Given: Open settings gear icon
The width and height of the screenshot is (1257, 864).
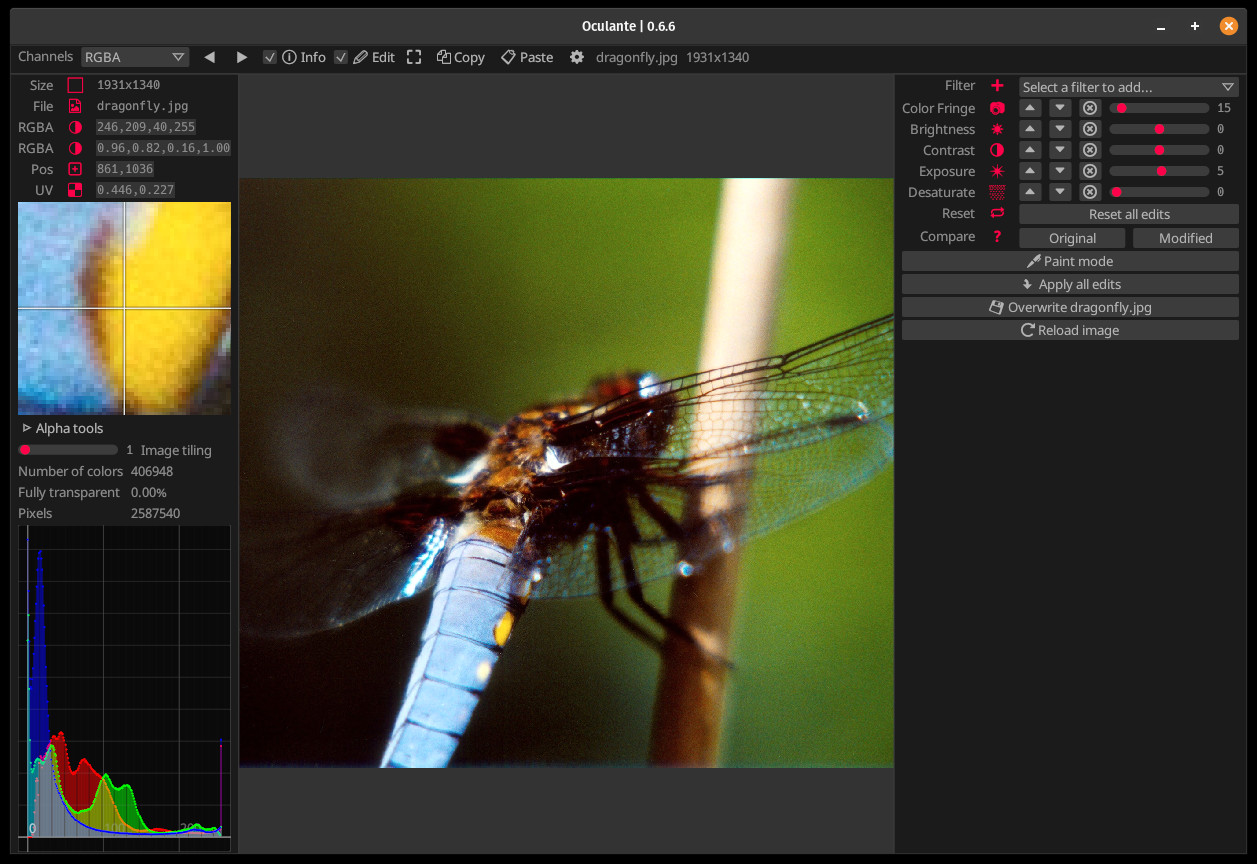Looking at the screenshot, I should click(x=577, y=57).
